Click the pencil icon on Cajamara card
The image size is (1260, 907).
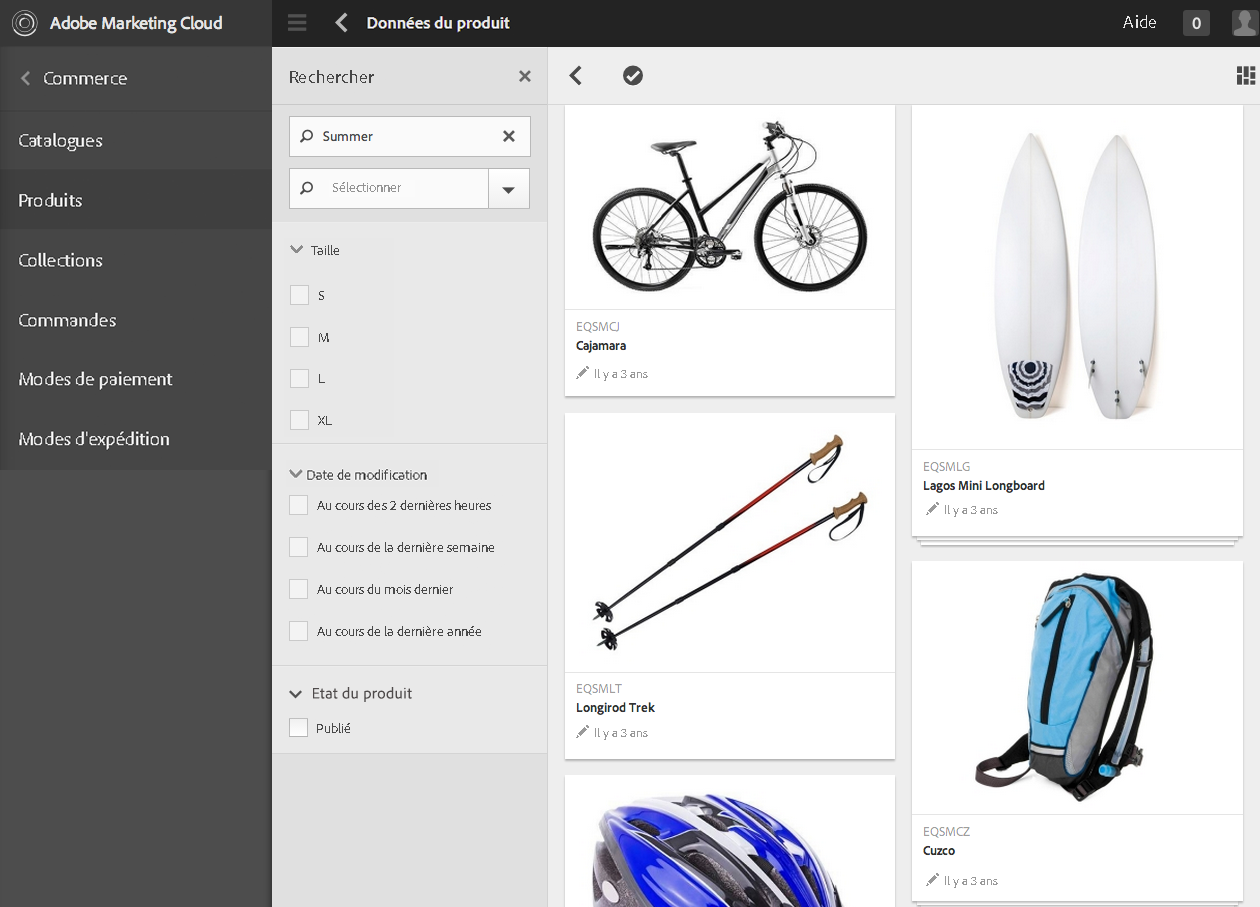tap(583, 373)
